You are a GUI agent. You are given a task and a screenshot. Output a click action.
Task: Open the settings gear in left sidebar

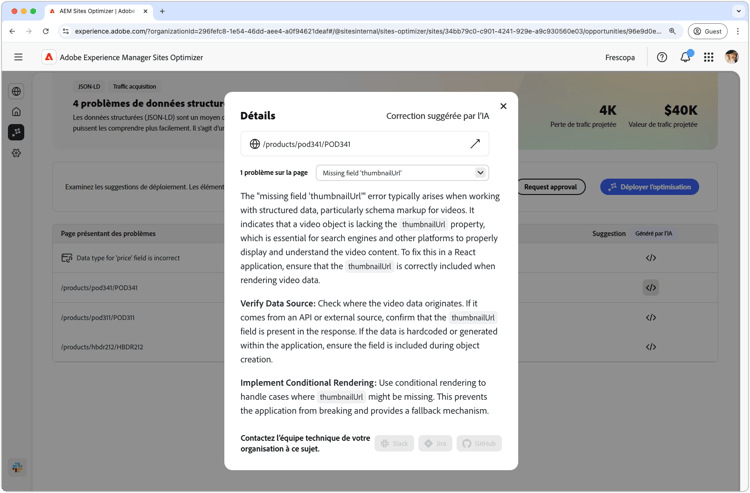pyautogui.click(x=16, y=153)
